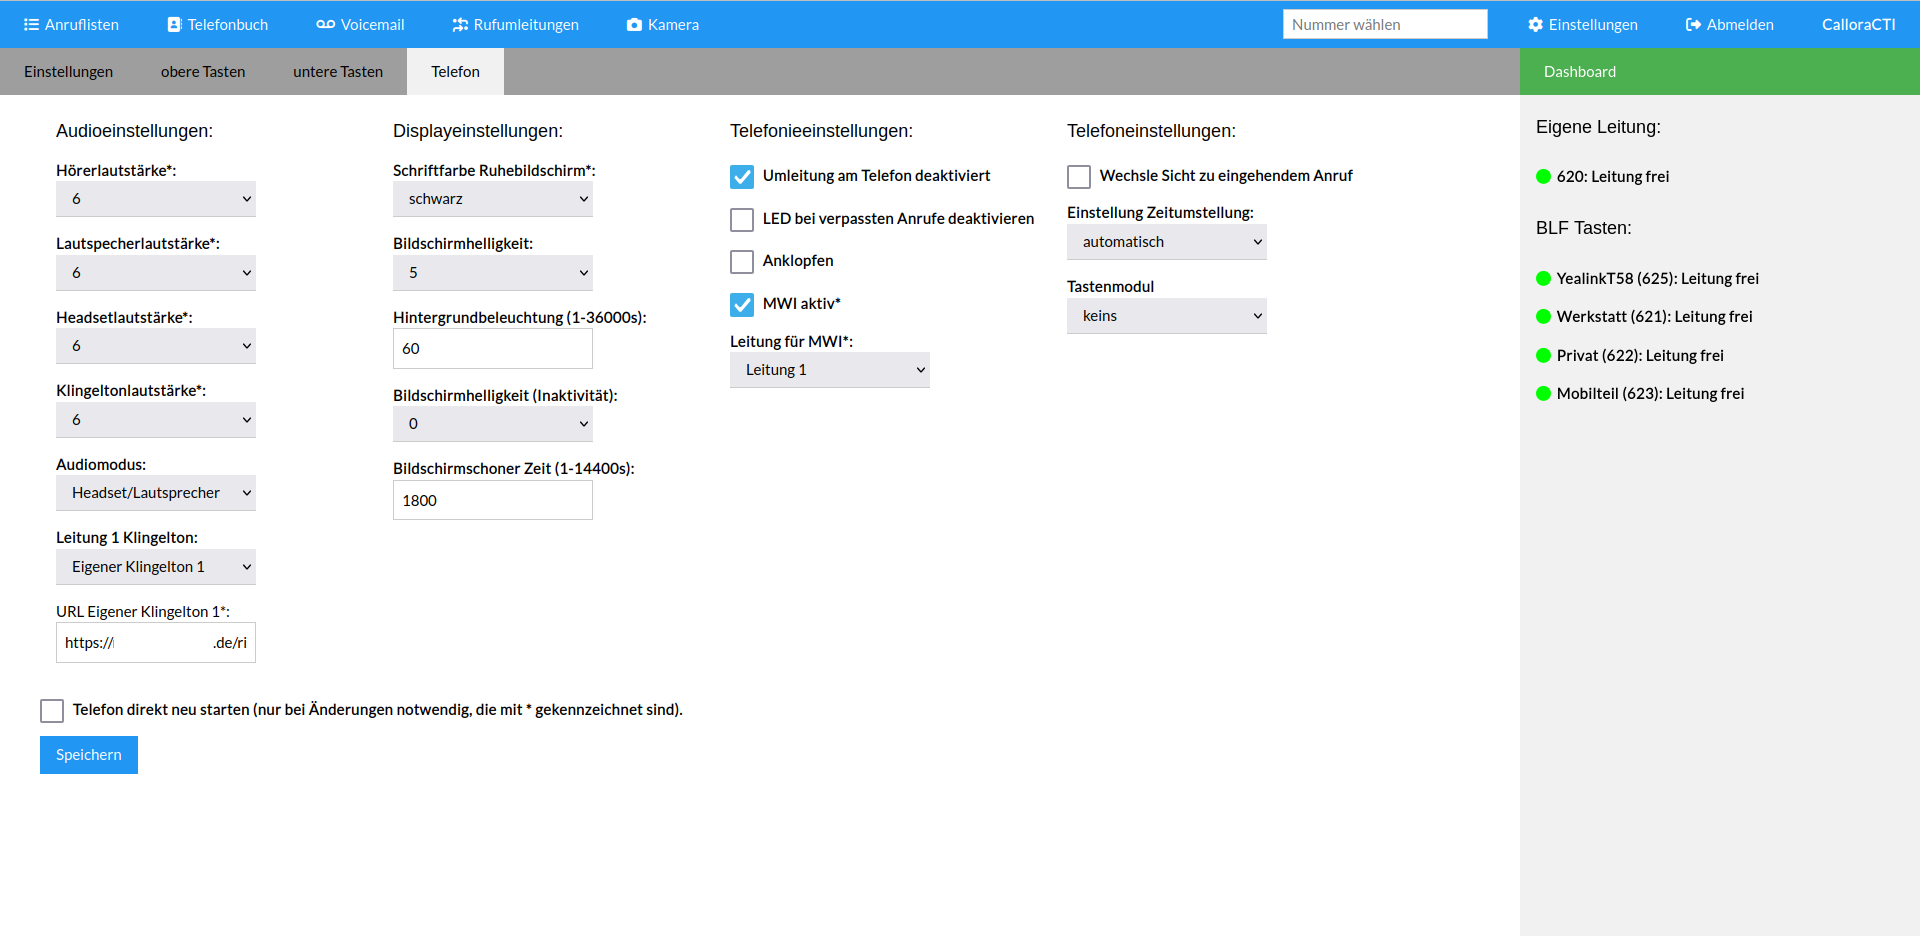The image size is (1920, 936).
Task: Click the Nummer wählen input field
Action: coord(1385,25)
